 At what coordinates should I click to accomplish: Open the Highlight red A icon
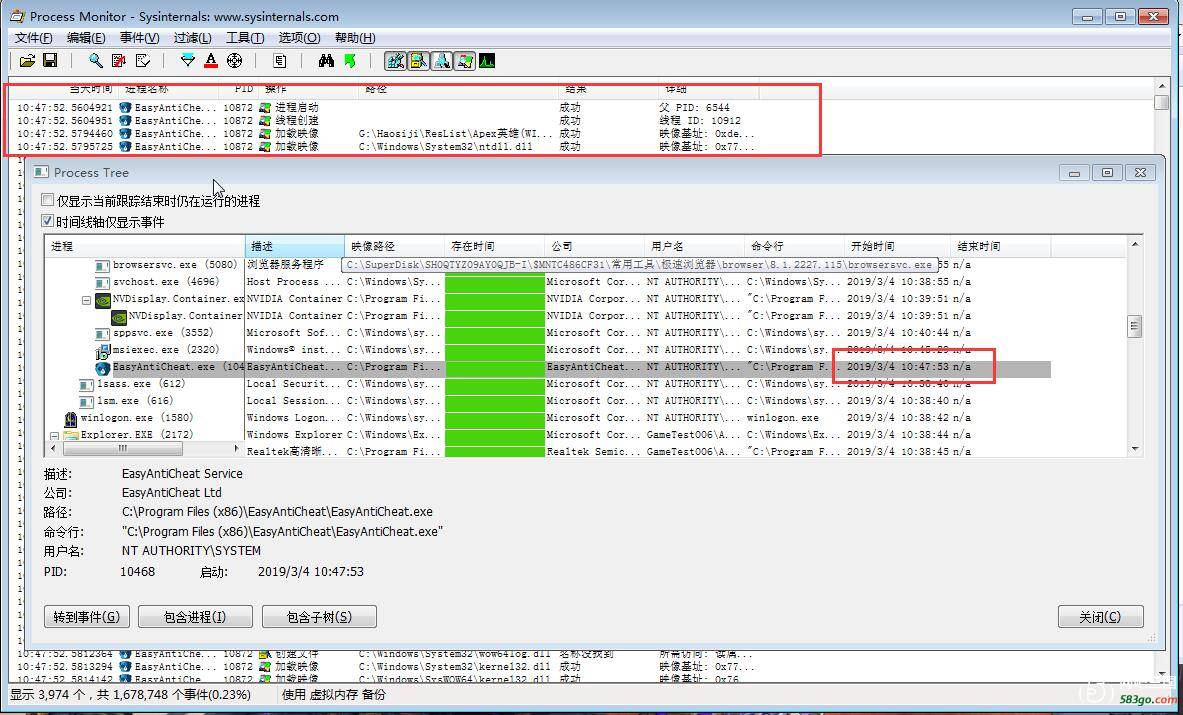(210, 61)
